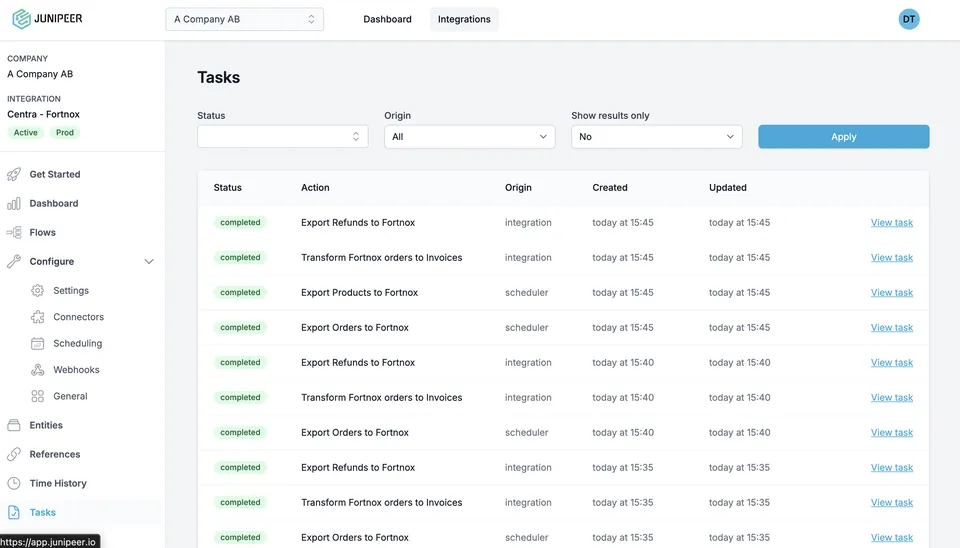Open Scheduling under Configure
The width and height of the screenshot is (960, 548).
(x=77, y=343)
